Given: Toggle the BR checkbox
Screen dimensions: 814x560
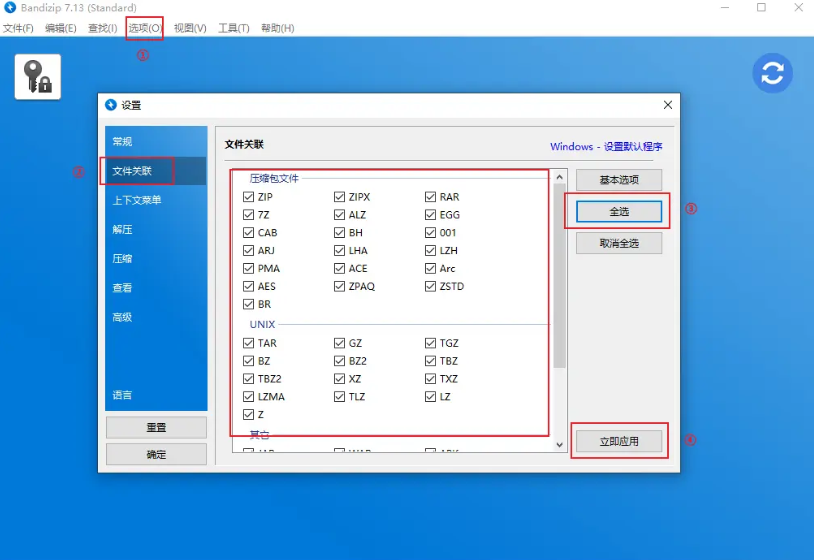Looking at the screenshot, I should pos(248,304).
